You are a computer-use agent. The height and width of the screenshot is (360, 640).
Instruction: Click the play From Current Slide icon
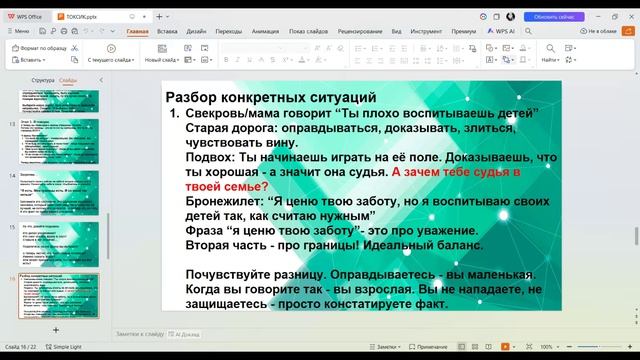(x=111, y=49)
